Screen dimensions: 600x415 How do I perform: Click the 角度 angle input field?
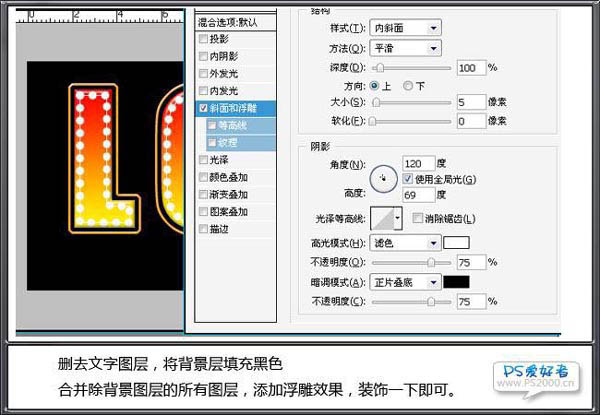[419, 163]
